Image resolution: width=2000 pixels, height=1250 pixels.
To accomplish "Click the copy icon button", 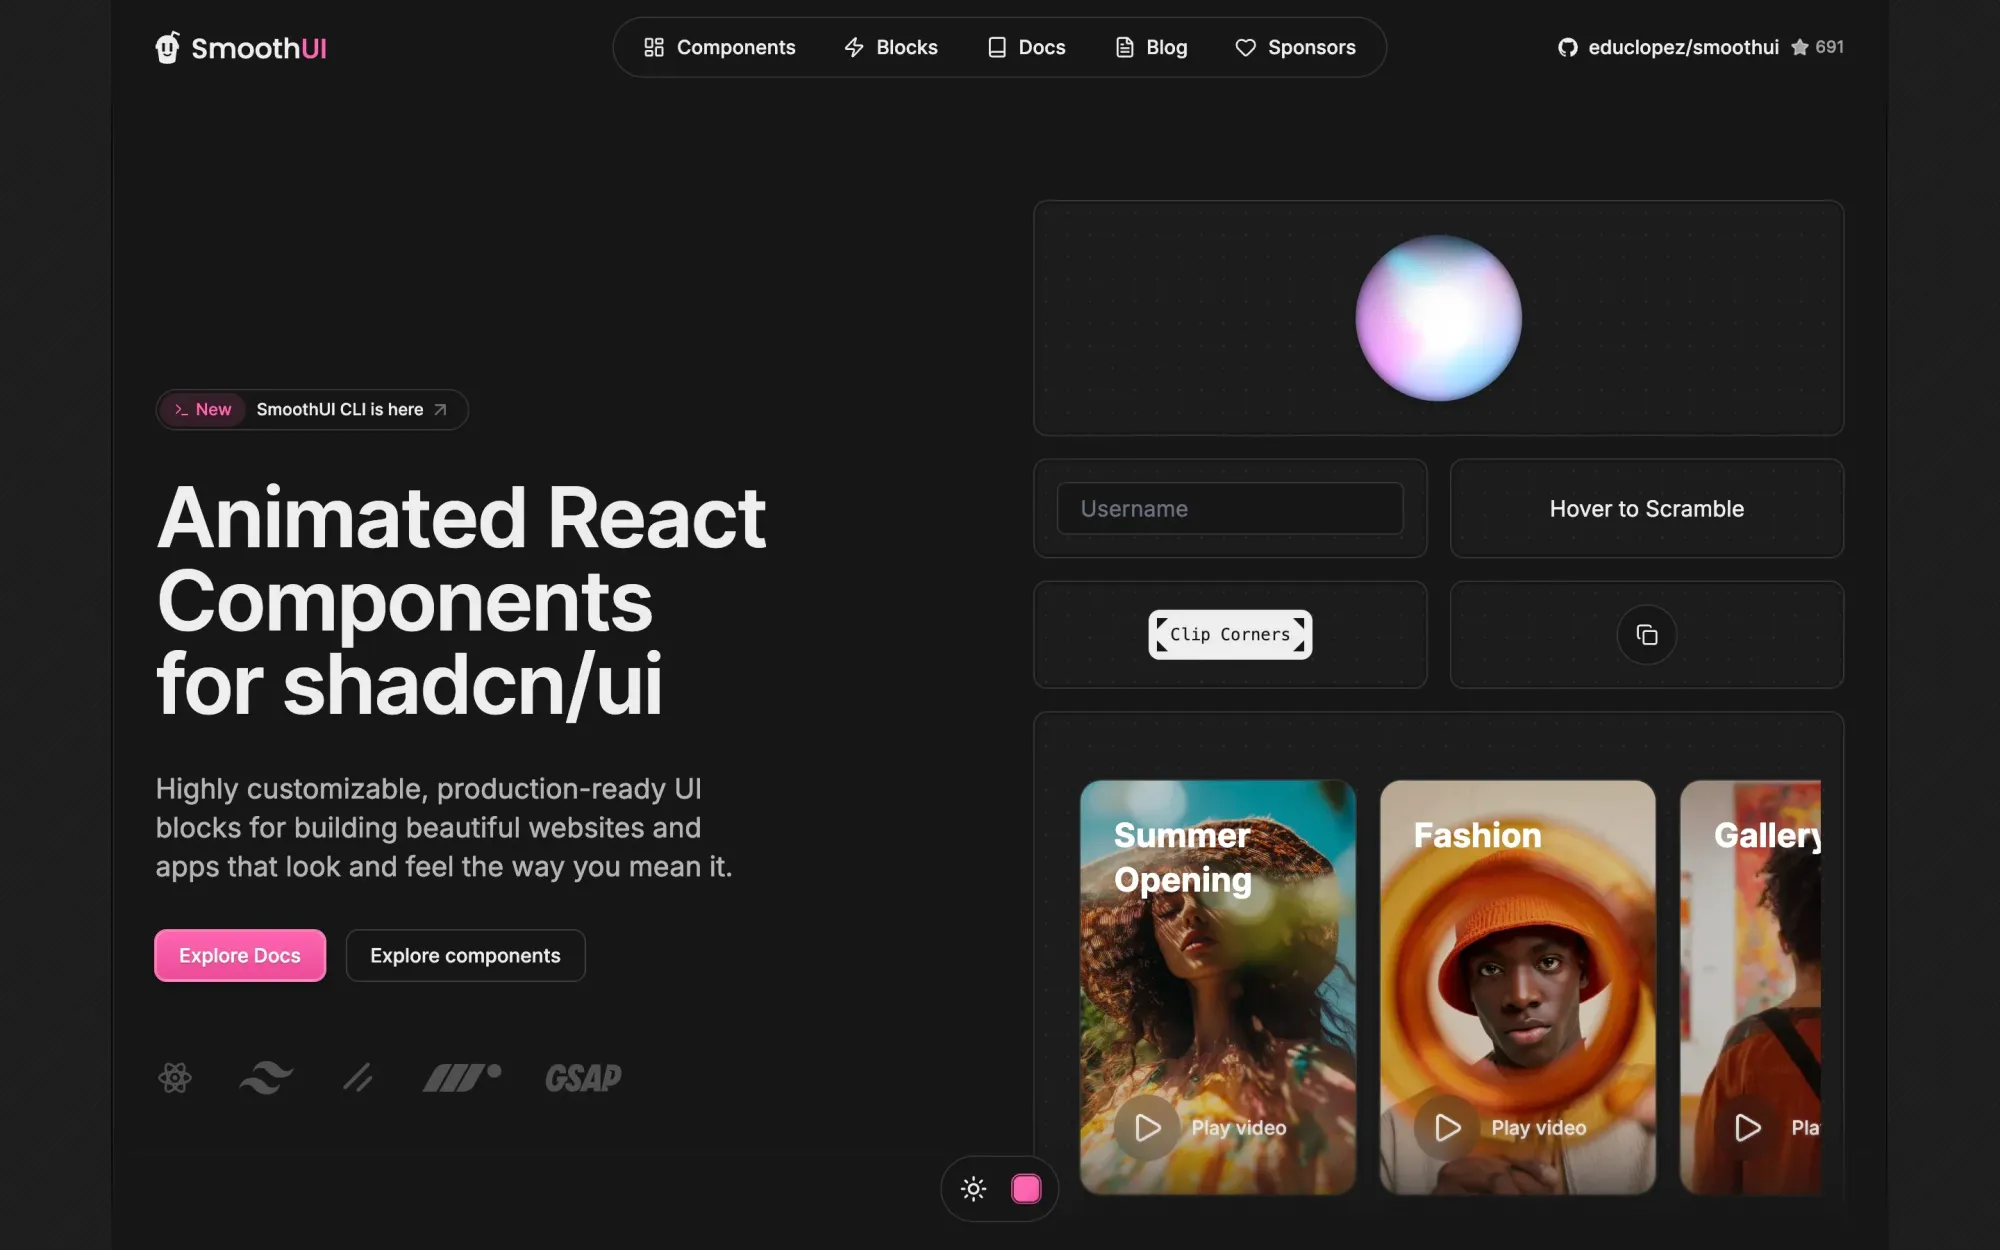I will pyautogui.click(x=1646, y=634).
